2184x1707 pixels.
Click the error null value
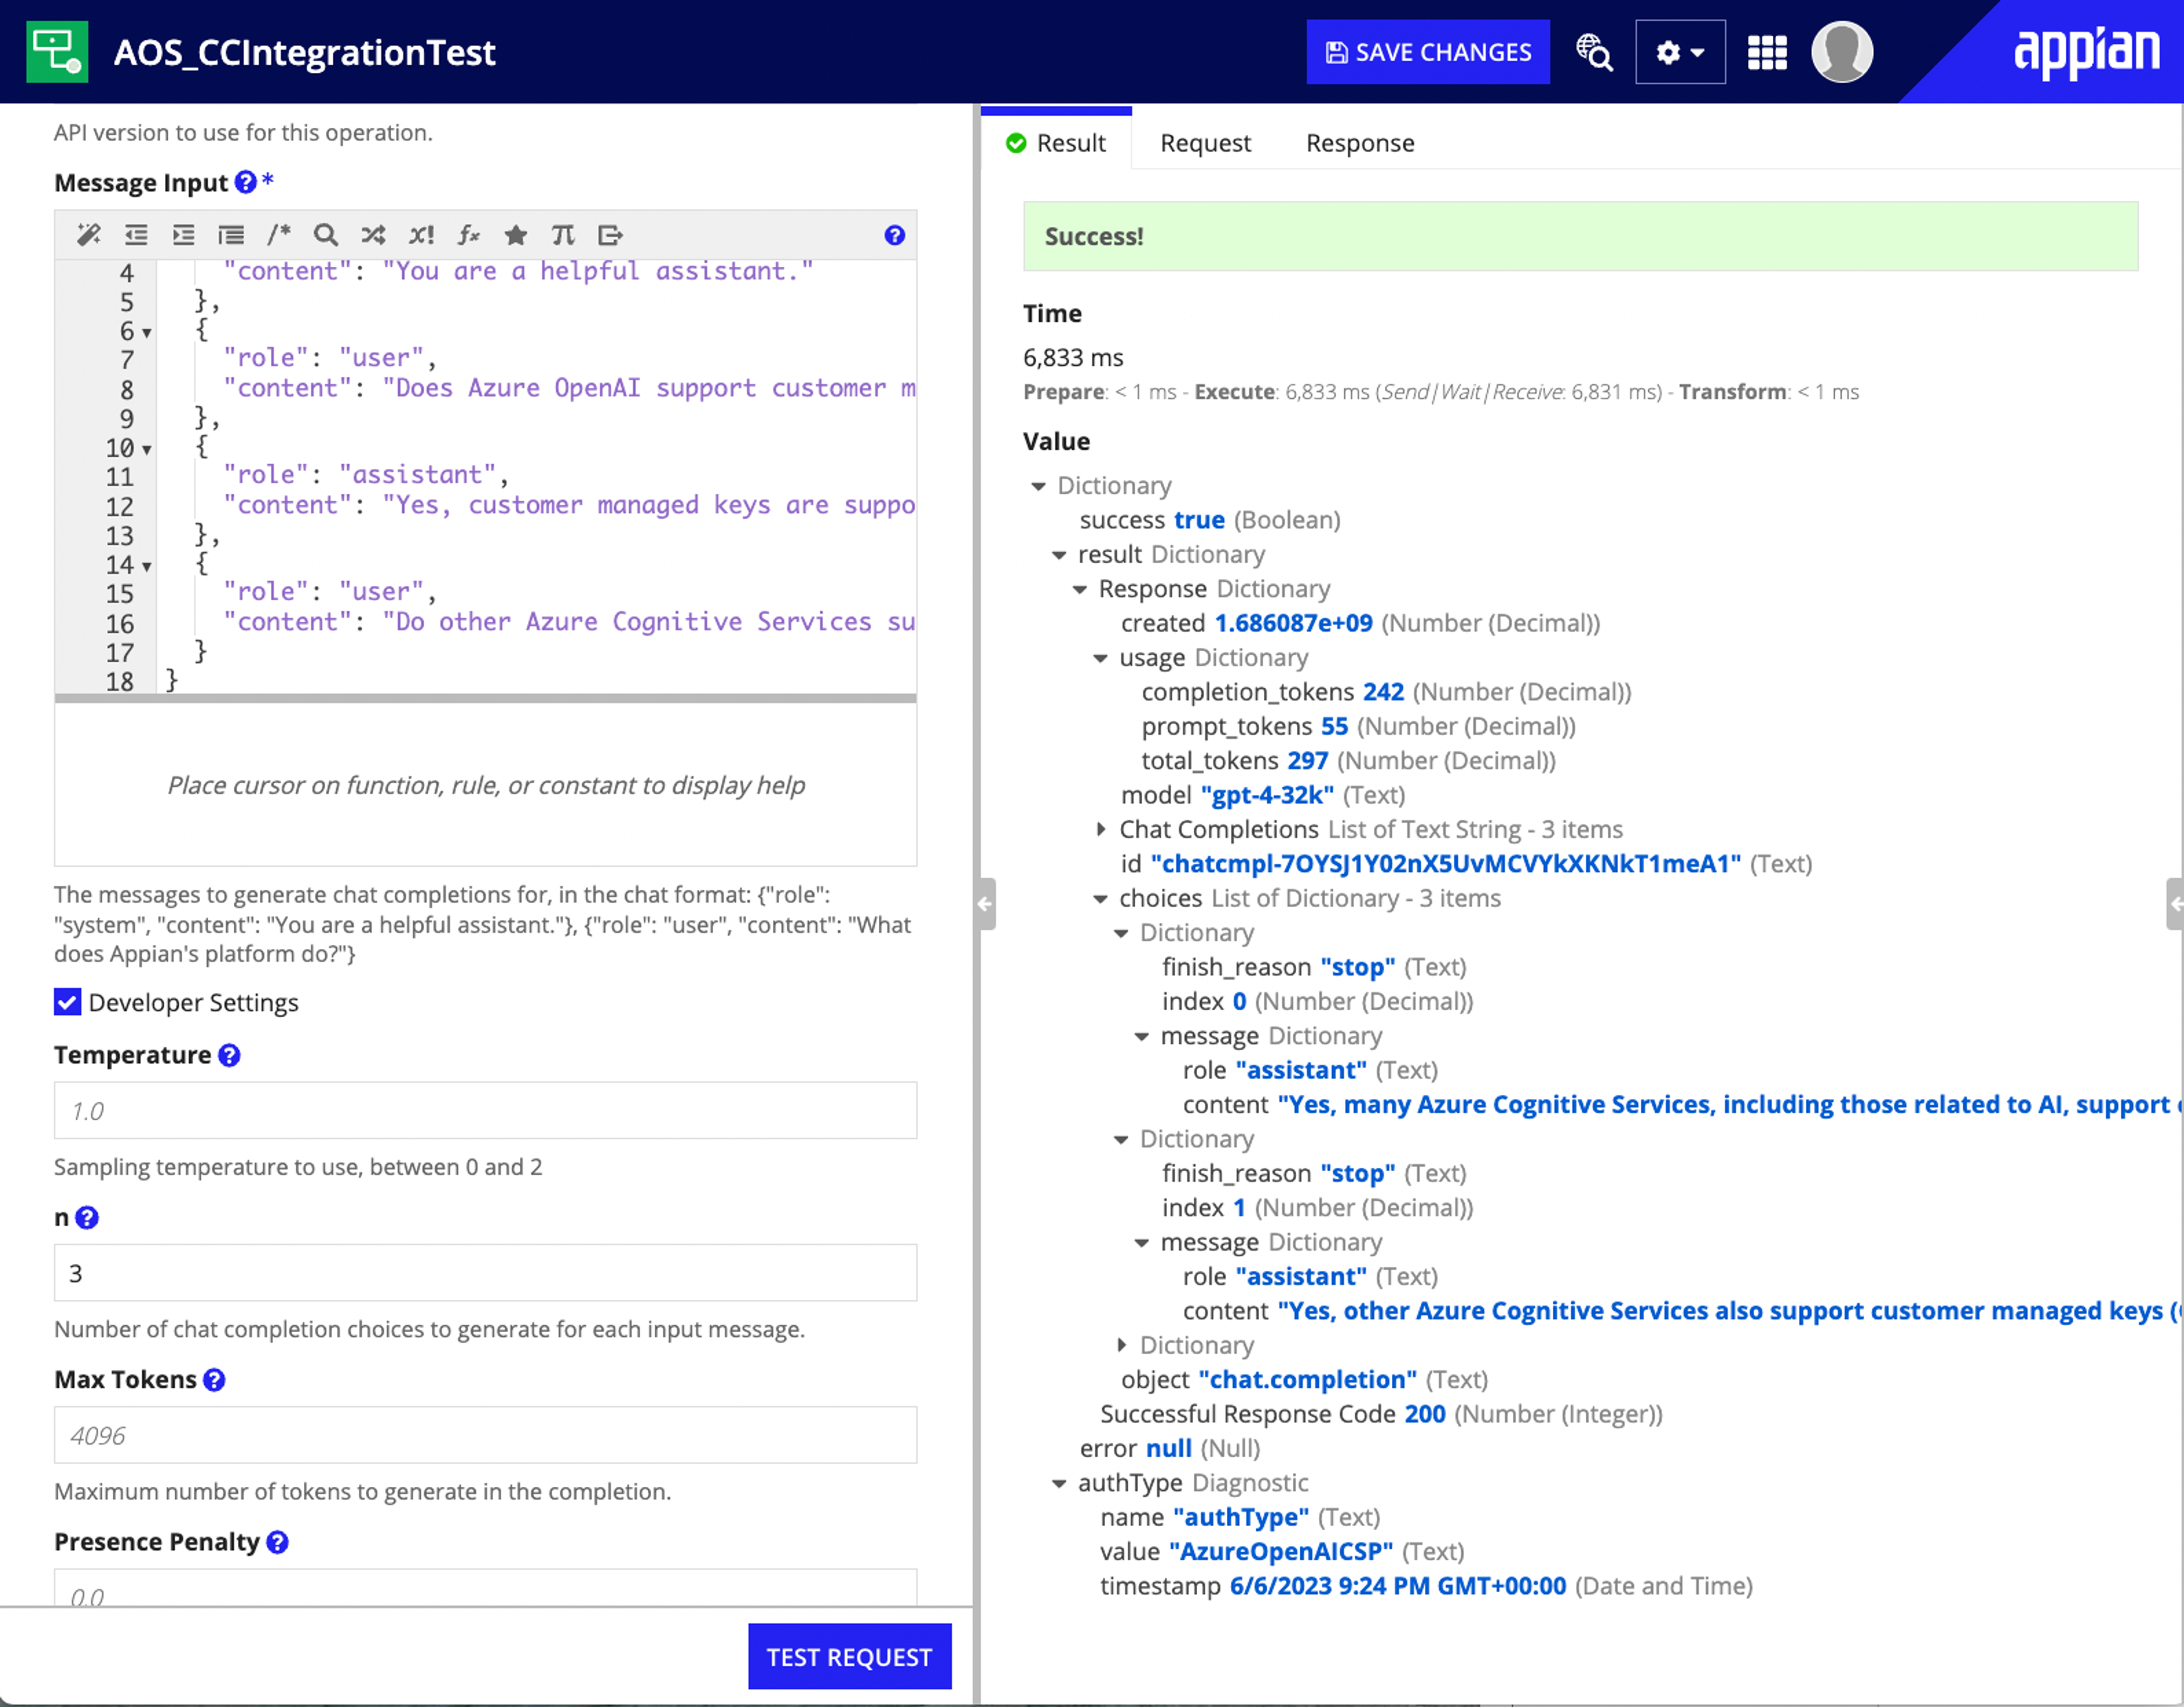point(1169,1449)
